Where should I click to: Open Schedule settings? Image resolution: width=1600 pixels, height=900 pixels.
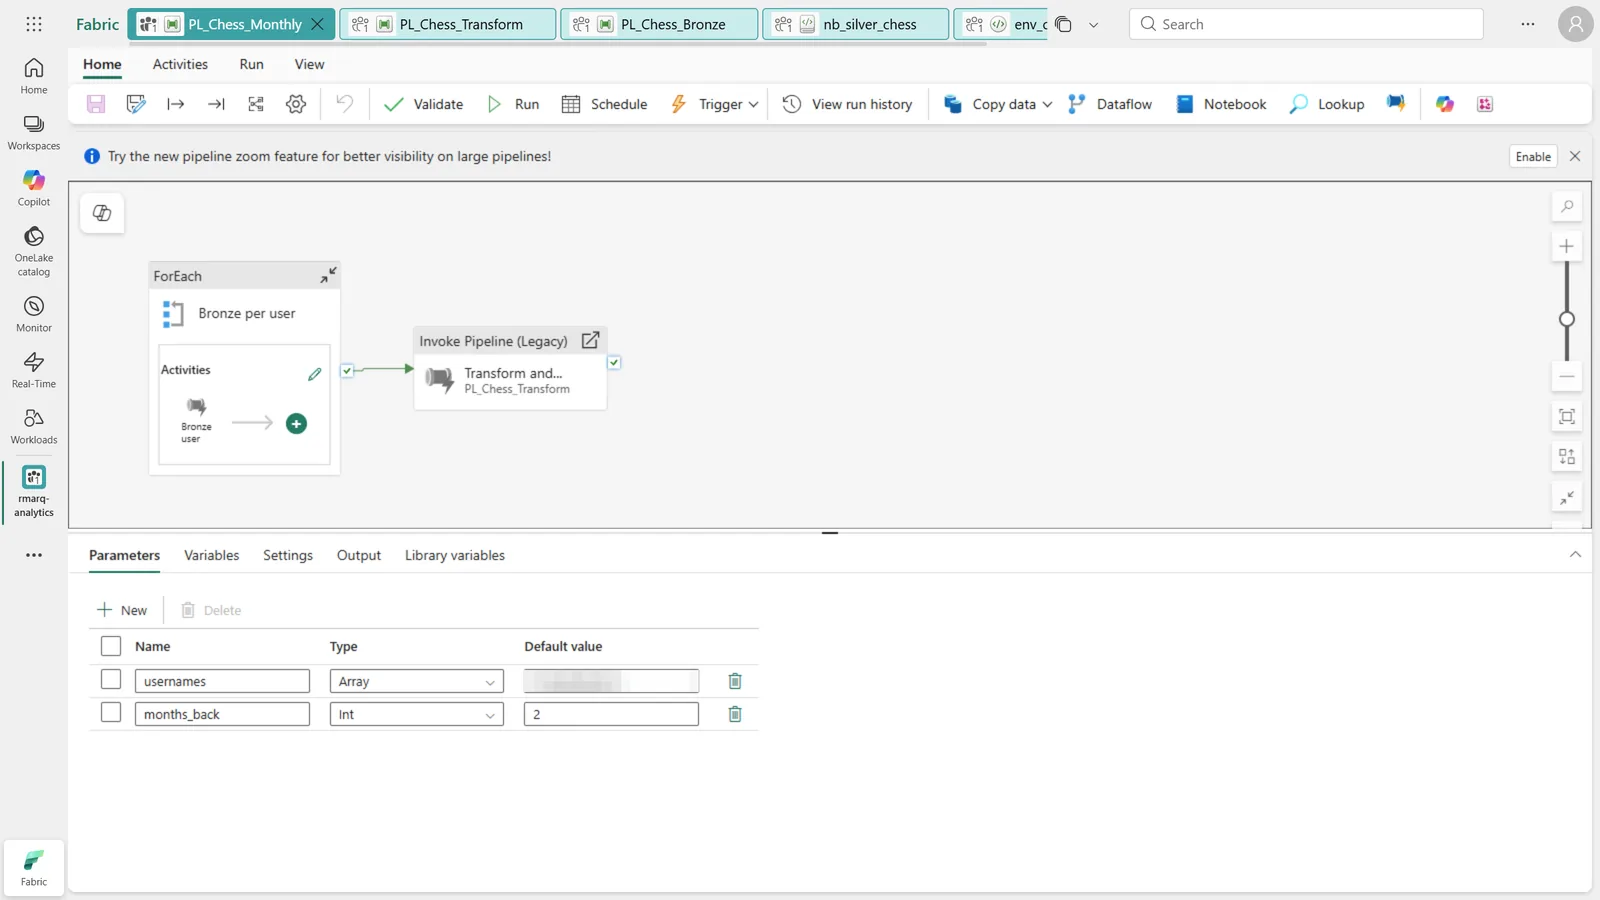(605, 104)
